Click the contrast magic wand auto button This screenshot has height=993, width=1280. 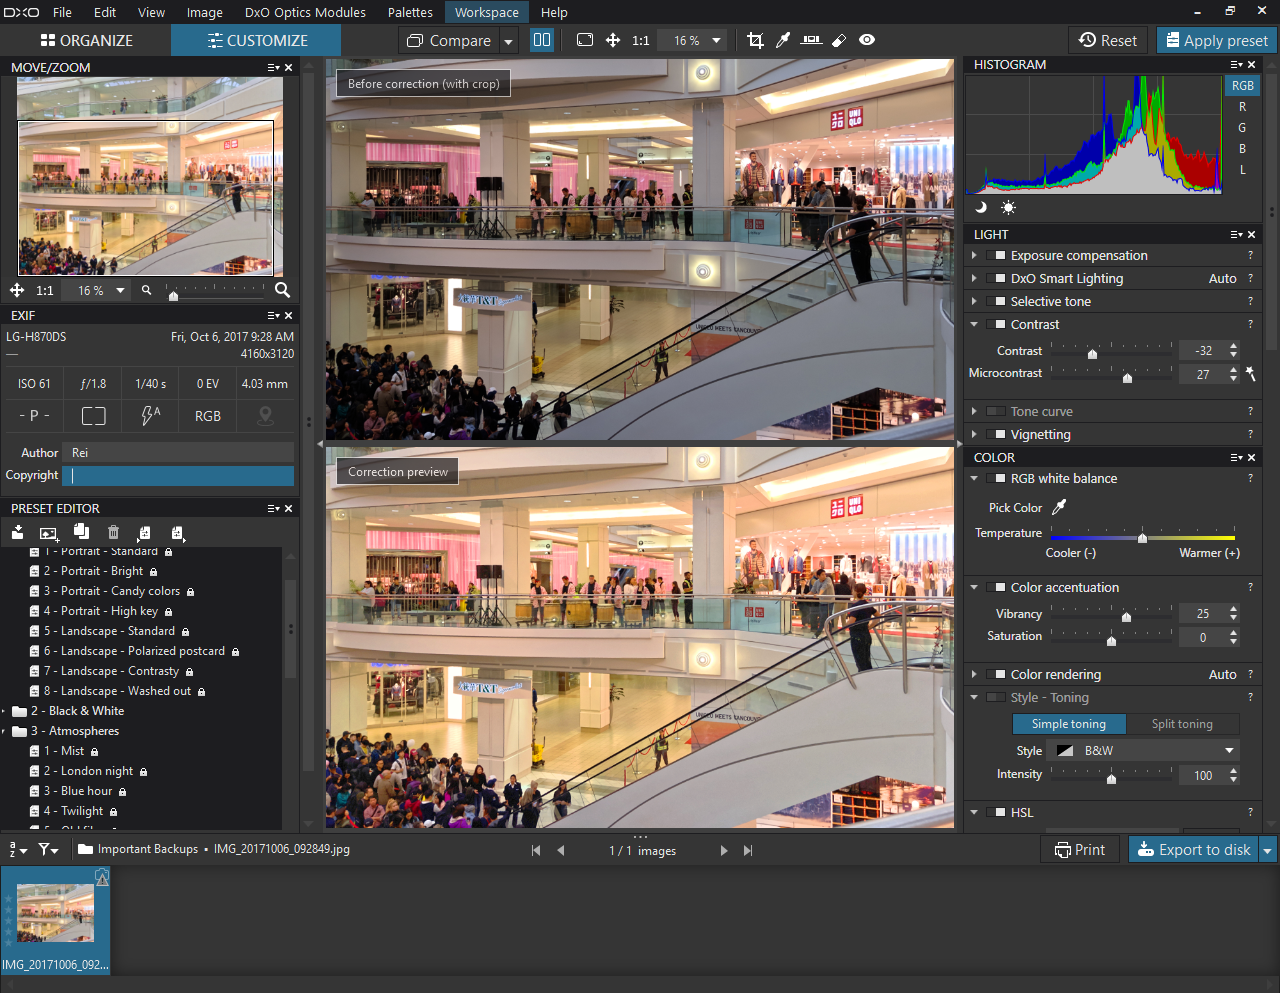point(1250,373)
